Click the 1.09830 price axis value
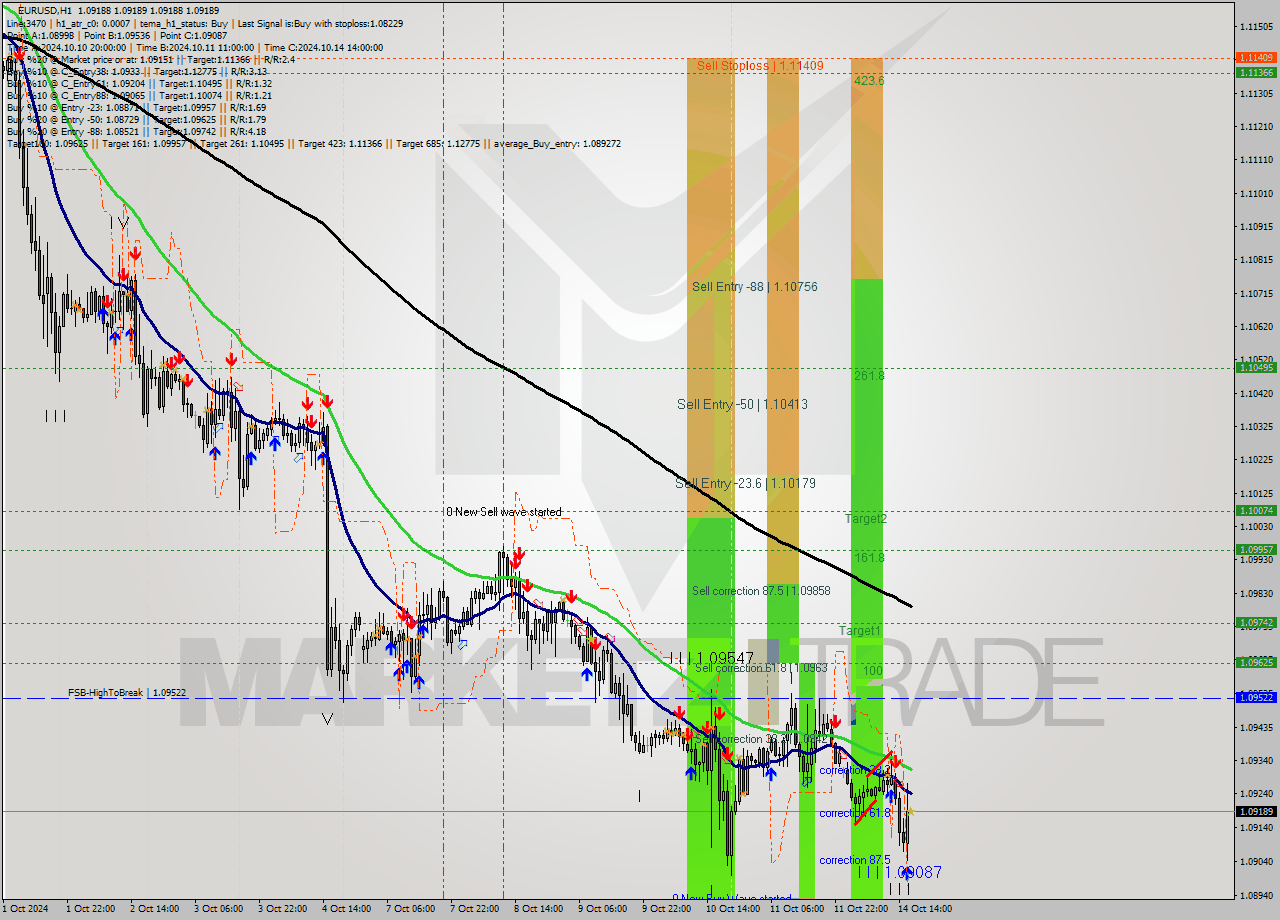1280x920 pixels. pos(1255,593)
